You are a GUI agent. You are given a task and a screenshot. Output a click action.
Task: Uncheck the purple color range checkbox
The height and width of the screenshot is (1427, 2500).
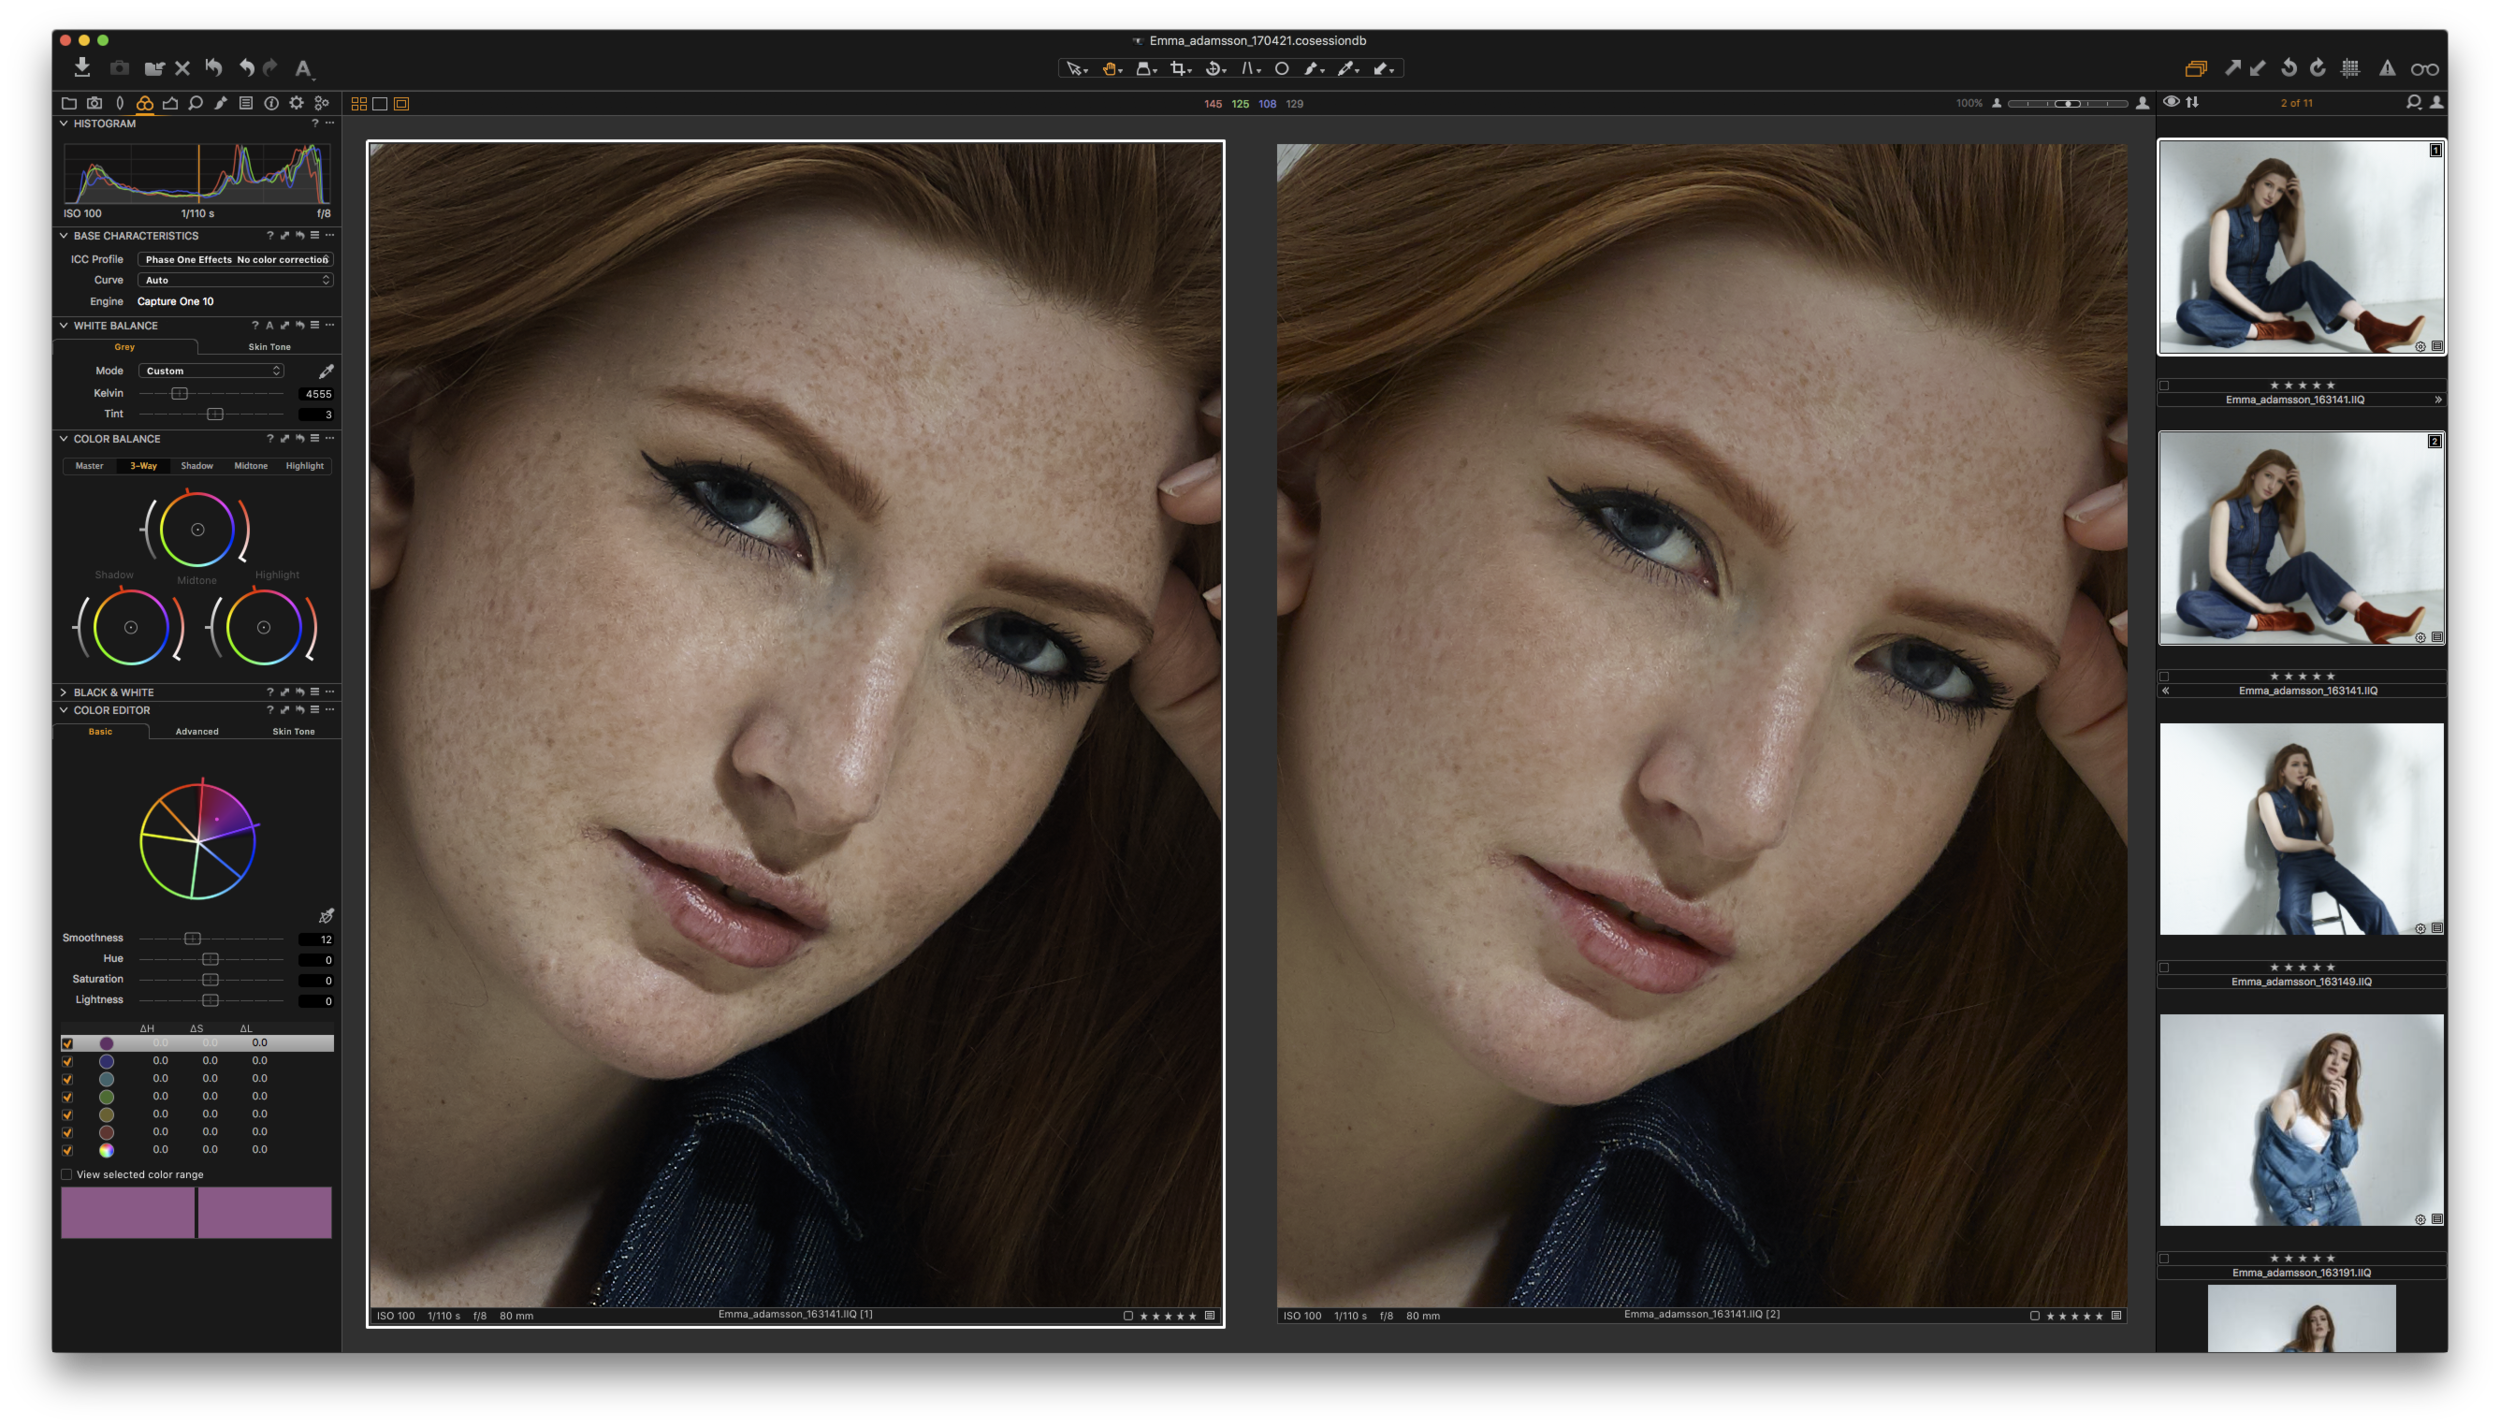click(x=67, y=1043)
